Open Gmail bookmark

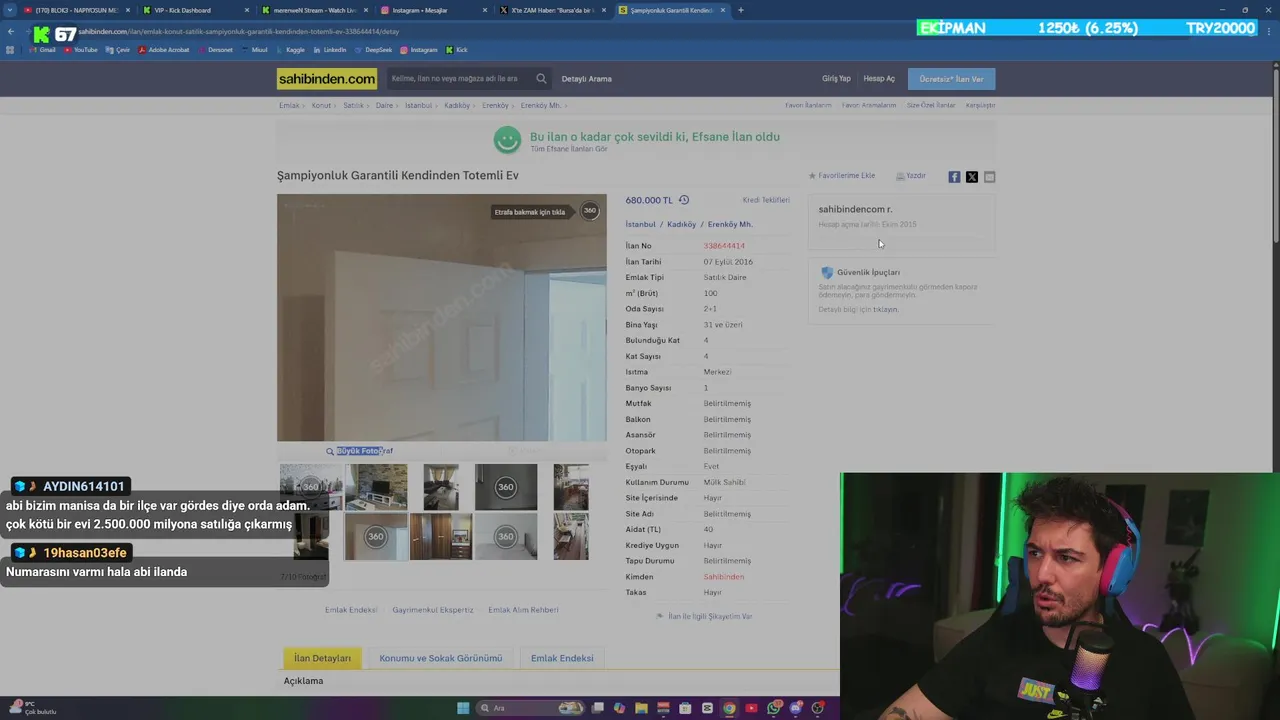[x=43, y=50]
